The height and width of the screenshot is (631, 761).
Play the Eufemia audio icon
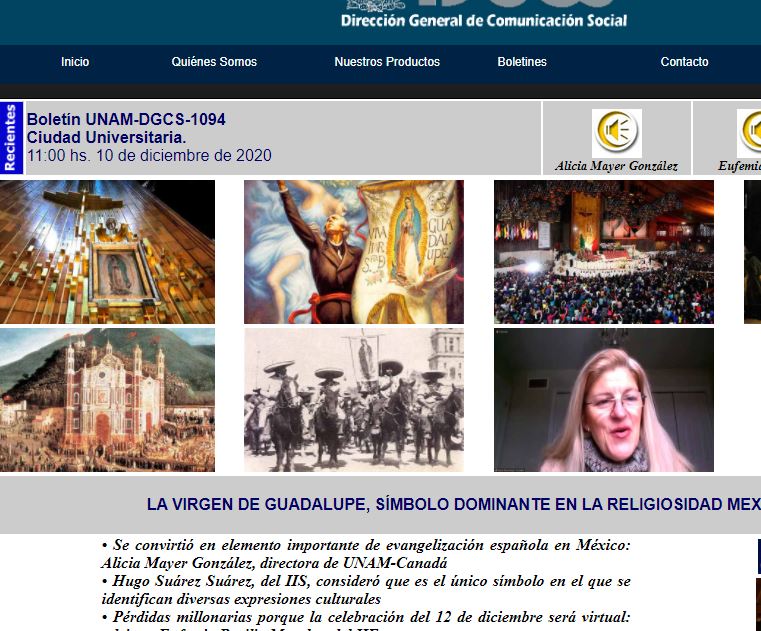pos(749,133)
